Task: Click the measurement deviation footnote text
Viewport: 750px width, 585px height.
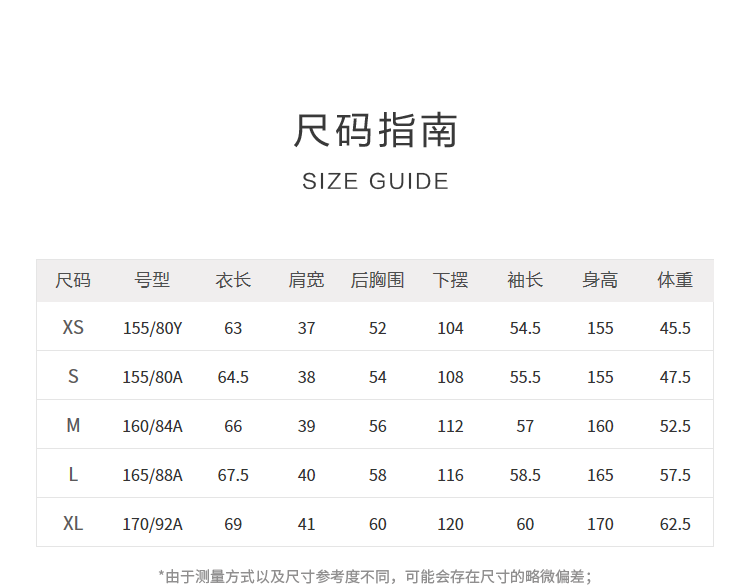Action: click(375, 576)
